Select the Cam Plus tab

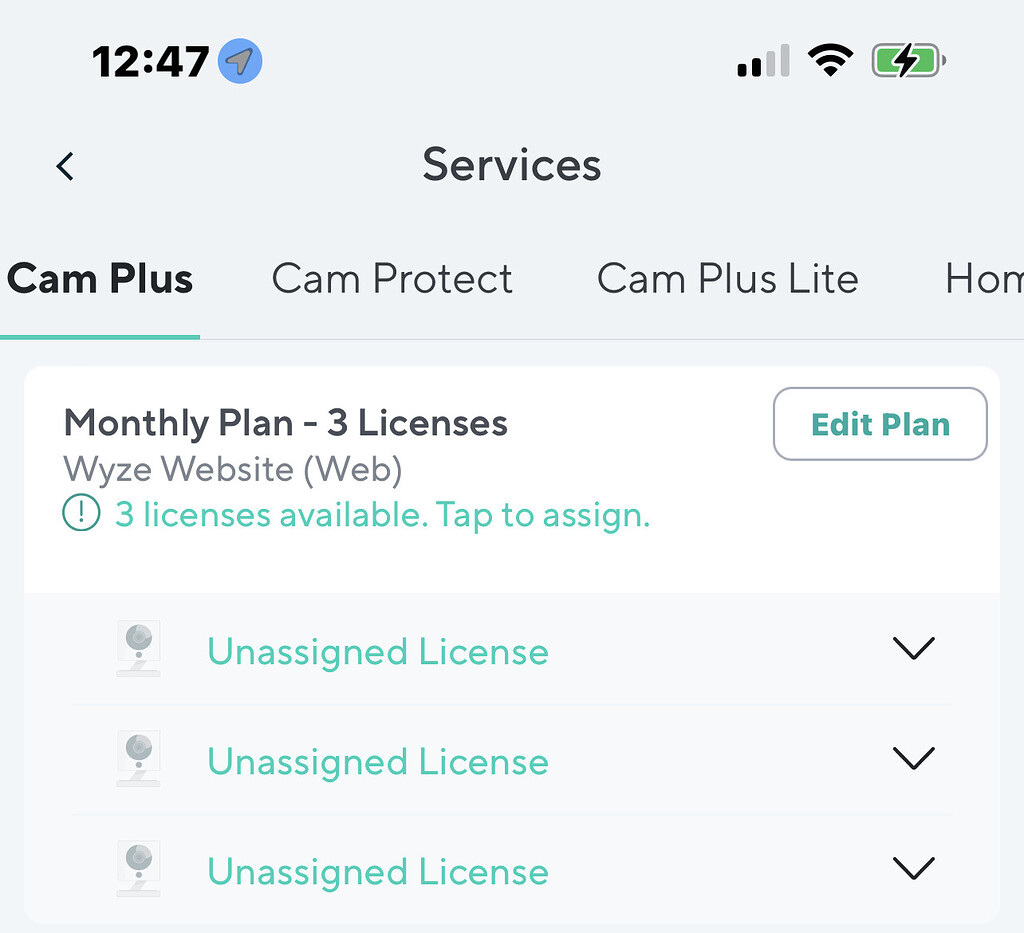tap(100, 279)
